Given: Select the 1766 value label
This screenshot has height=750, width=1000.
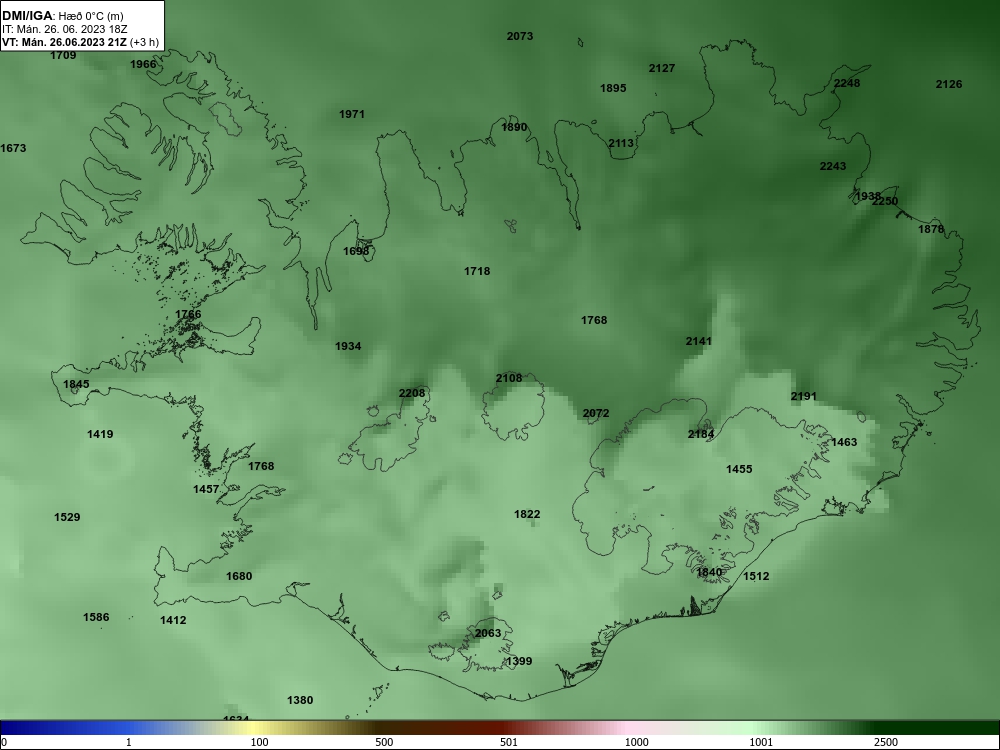Looking at the screenshot, I should point(188,314).
